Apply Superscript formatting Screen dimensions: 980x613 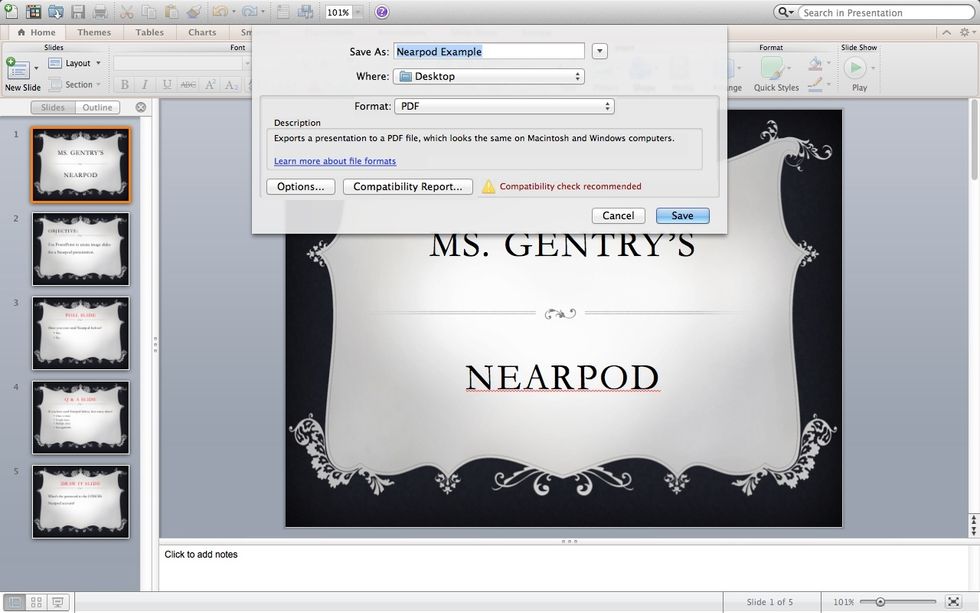pyautogui.click(x=210, y=84)
